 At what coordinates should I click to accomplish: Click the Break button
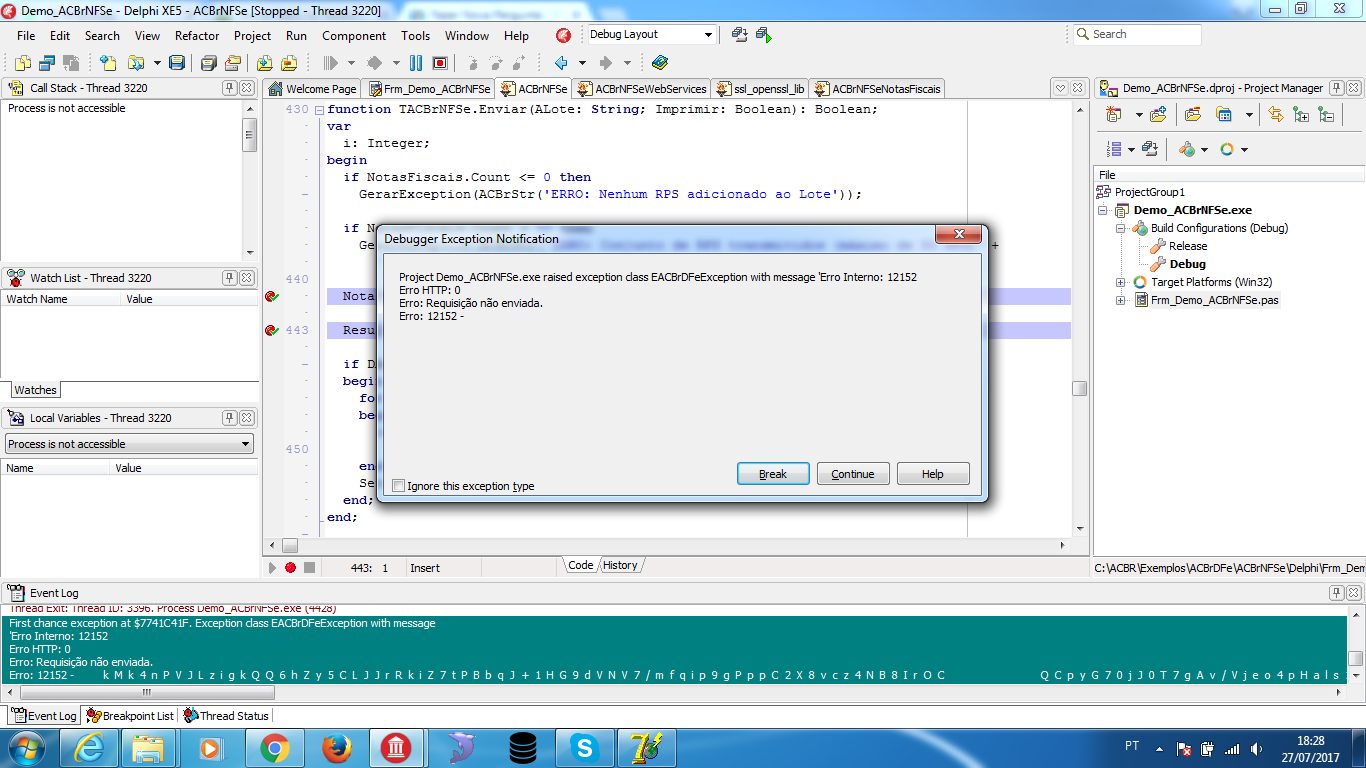[773, 474]
